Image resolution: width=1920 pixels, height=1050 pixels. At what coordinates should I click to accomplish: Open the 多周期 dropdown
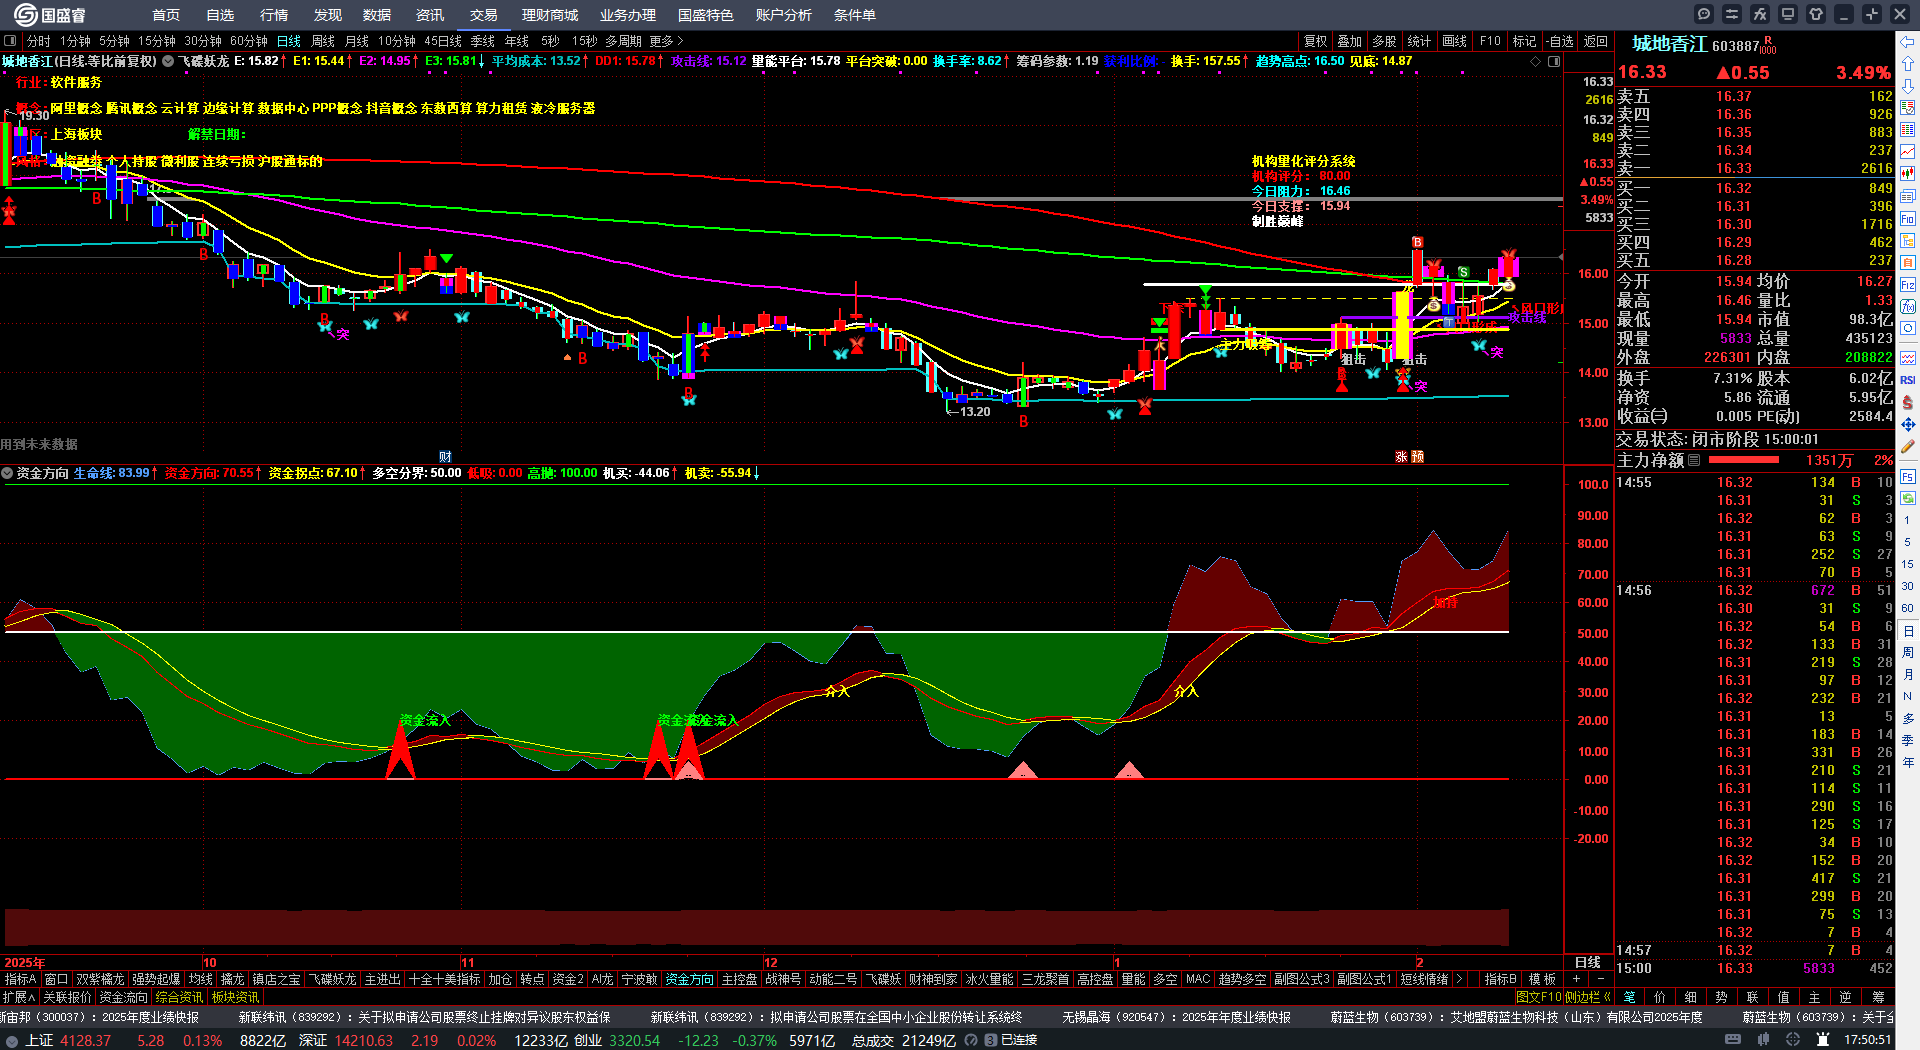point(623,41)
